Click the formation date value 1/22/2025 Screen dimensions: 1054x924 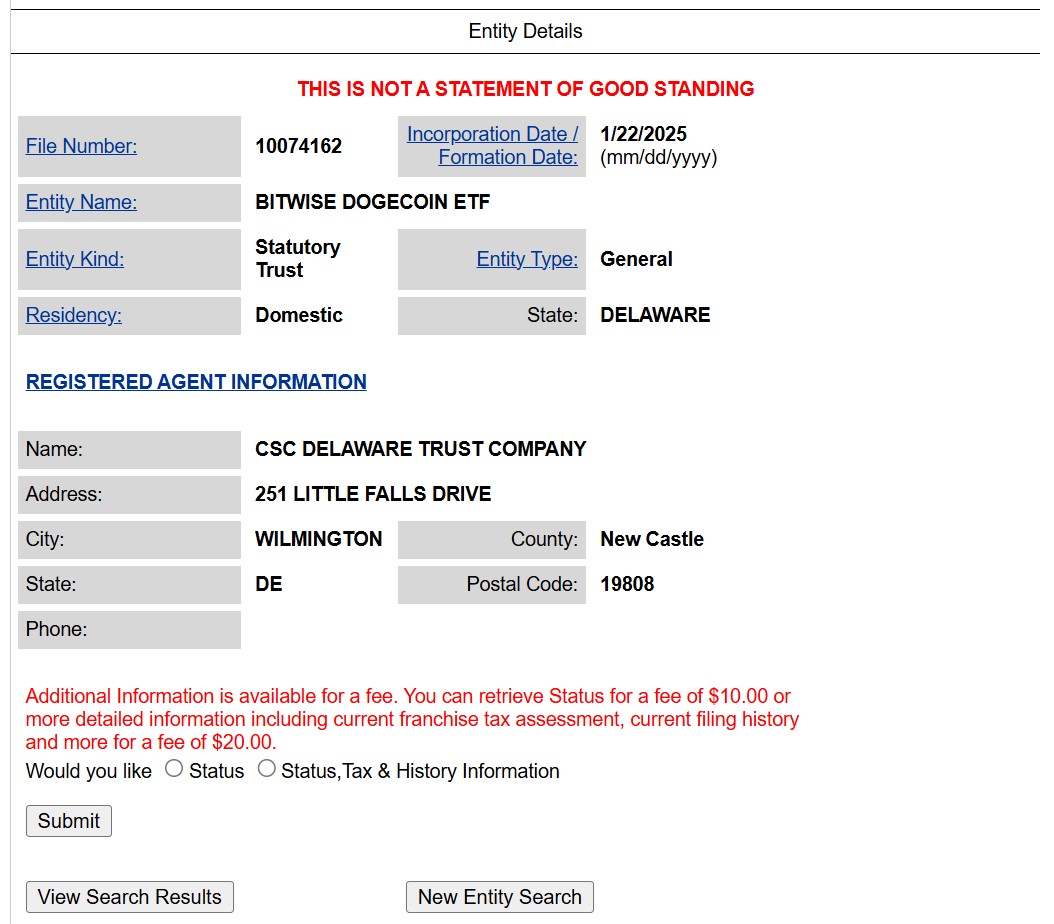(x=643, y=134)
